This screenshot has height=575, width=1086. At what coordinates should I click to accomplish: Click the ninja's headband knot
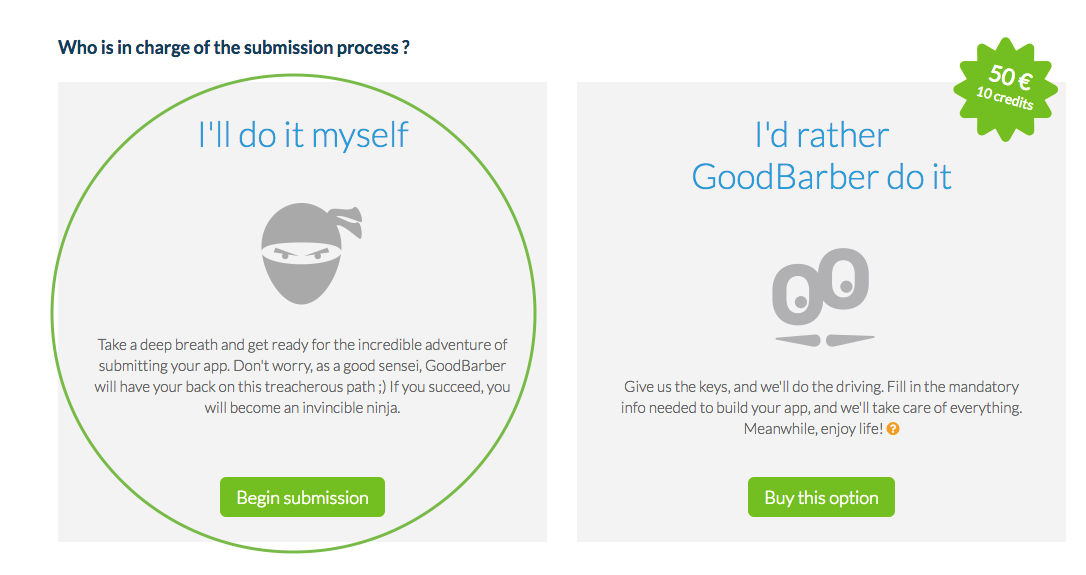point(348,221)
